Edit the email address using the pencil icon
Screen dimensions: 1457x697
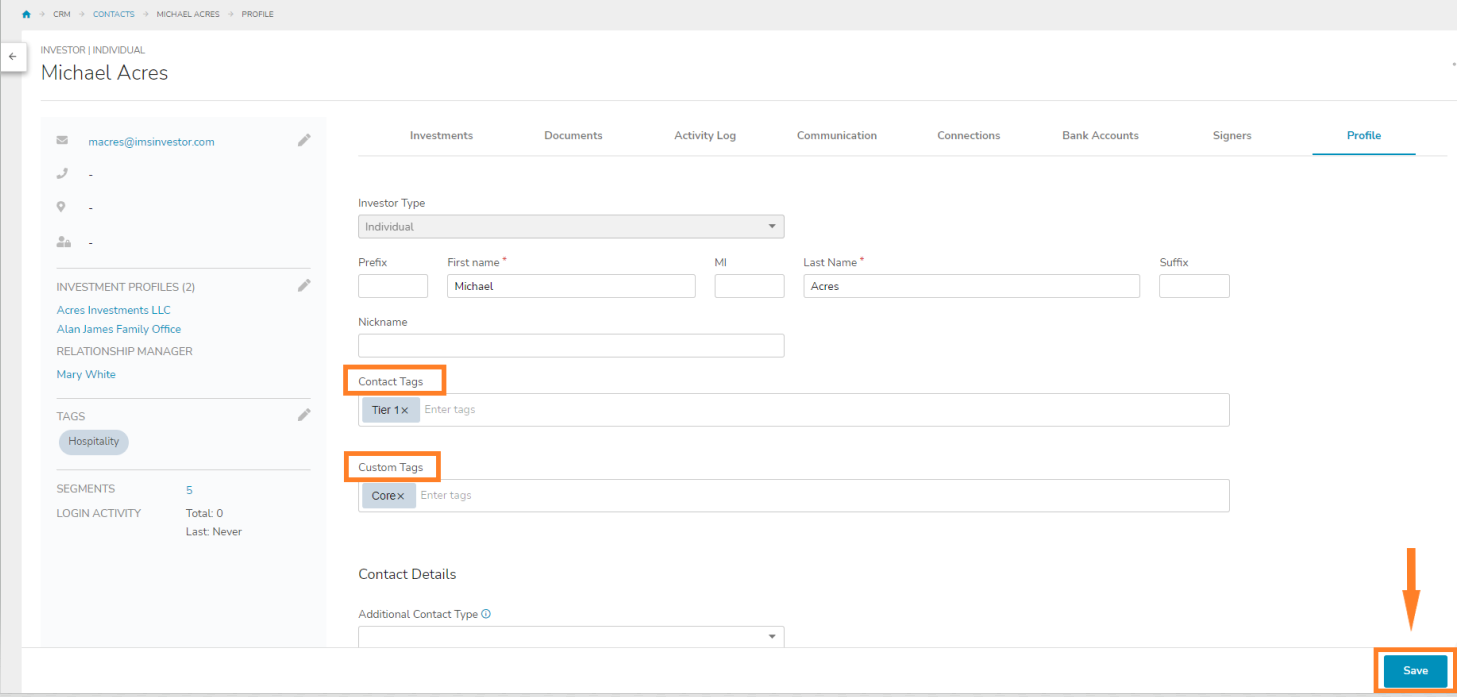pos(304,140)
